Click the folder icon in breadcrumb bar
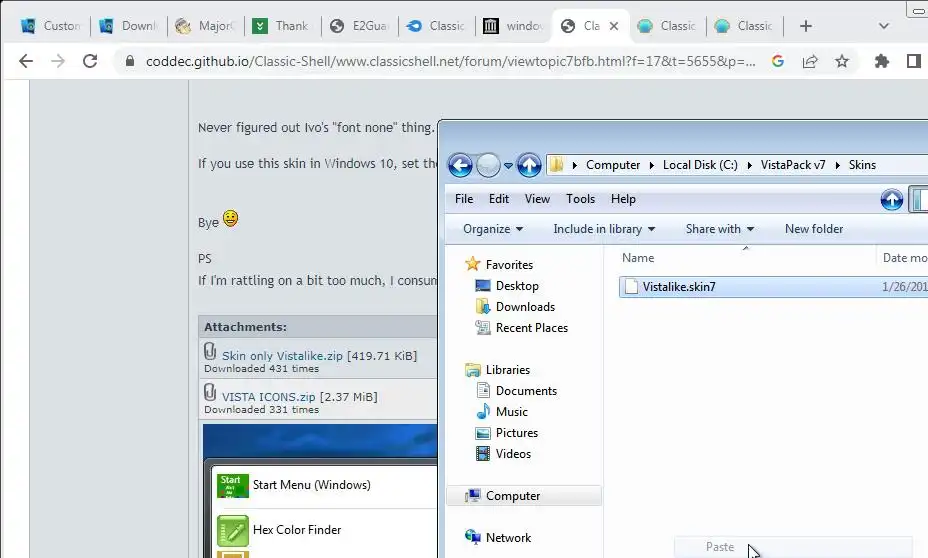Screen dimensions: 928x558 [556, 165]
